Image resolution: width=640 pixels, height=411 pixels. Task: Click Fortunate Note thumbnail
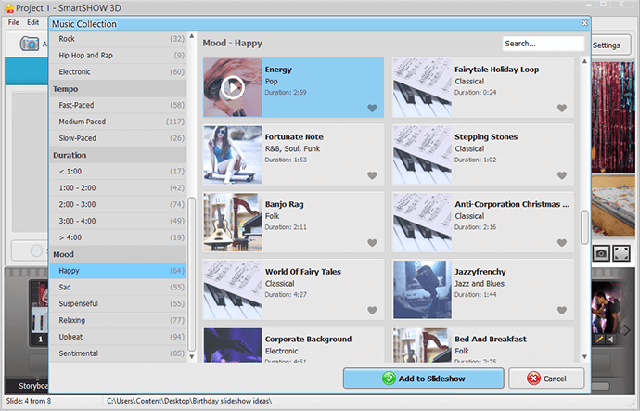tap(233, 155)
